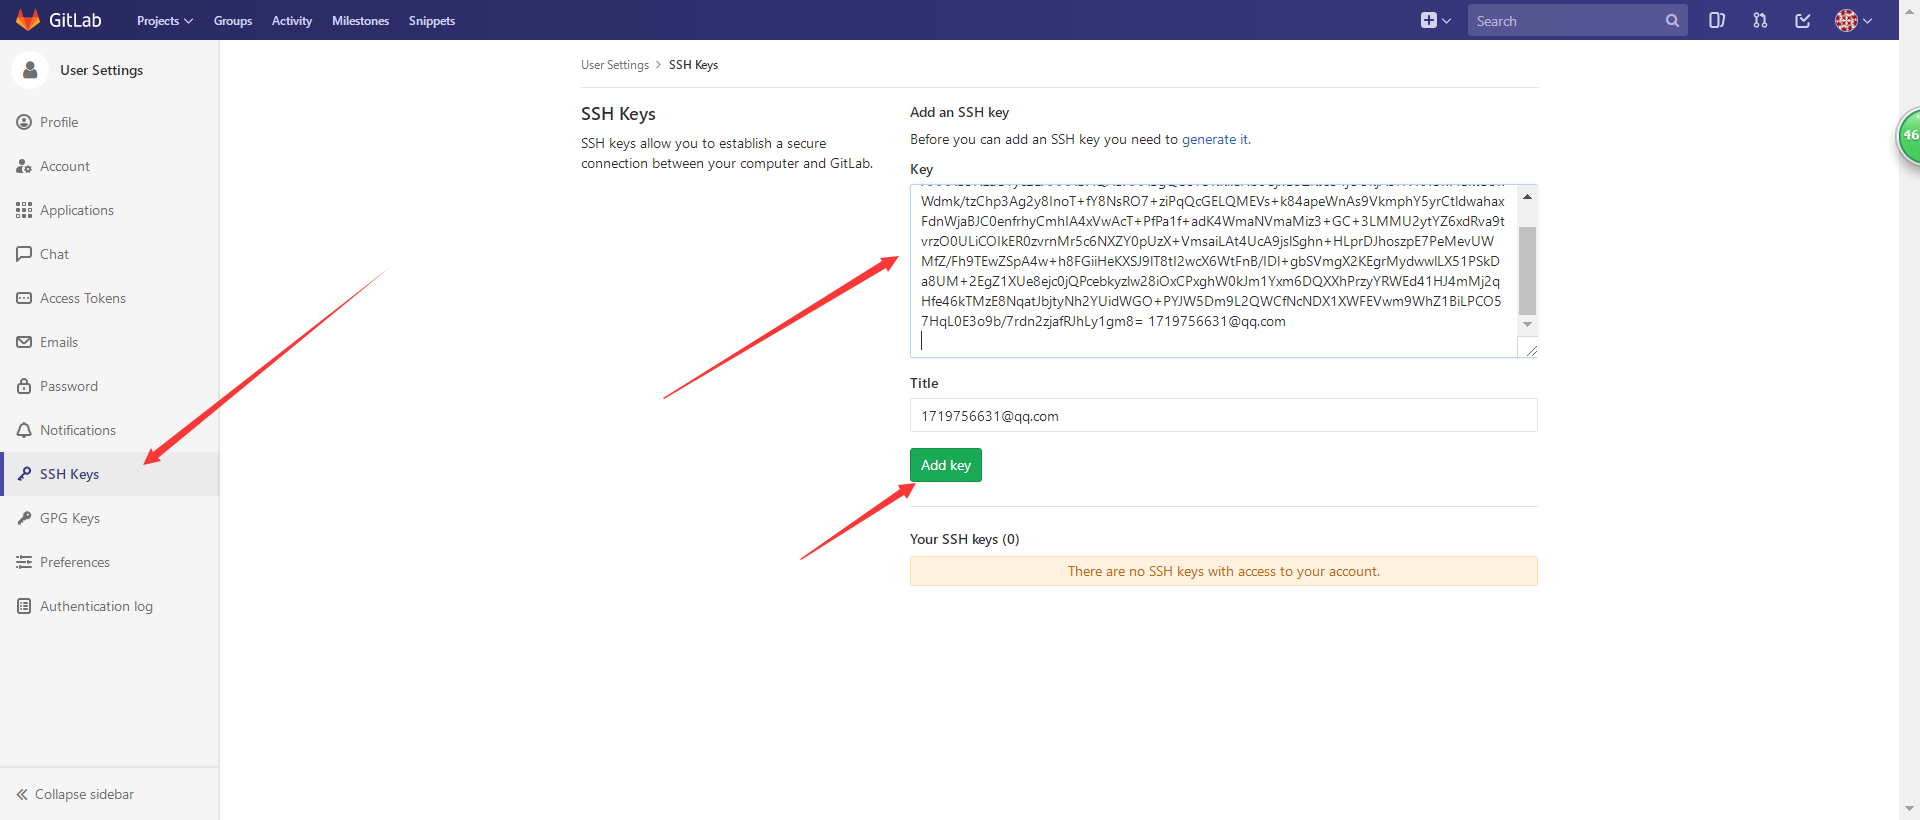Click the page scrollbar down arrow
The image size is (1920, 820).
1909,809
